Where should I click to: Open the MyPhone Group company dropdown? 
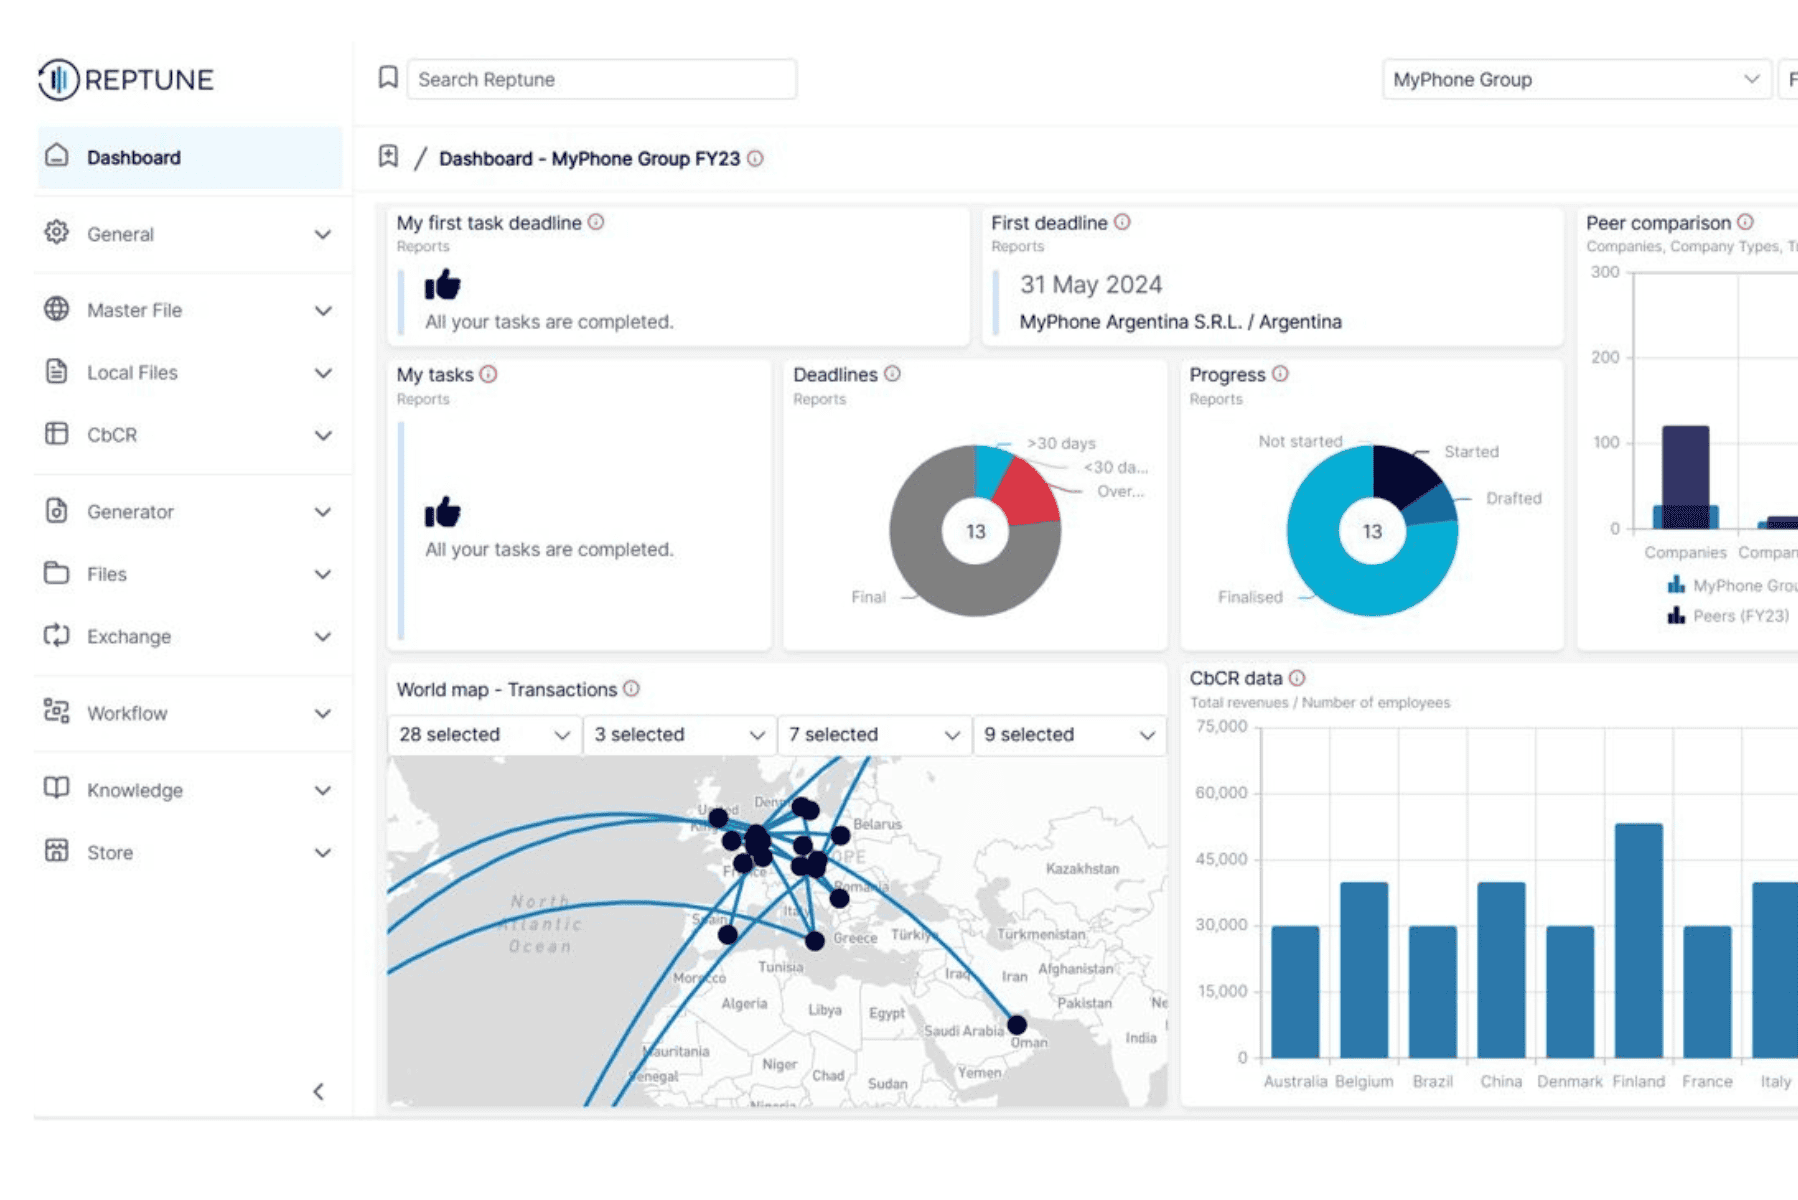coord(1575,79)
